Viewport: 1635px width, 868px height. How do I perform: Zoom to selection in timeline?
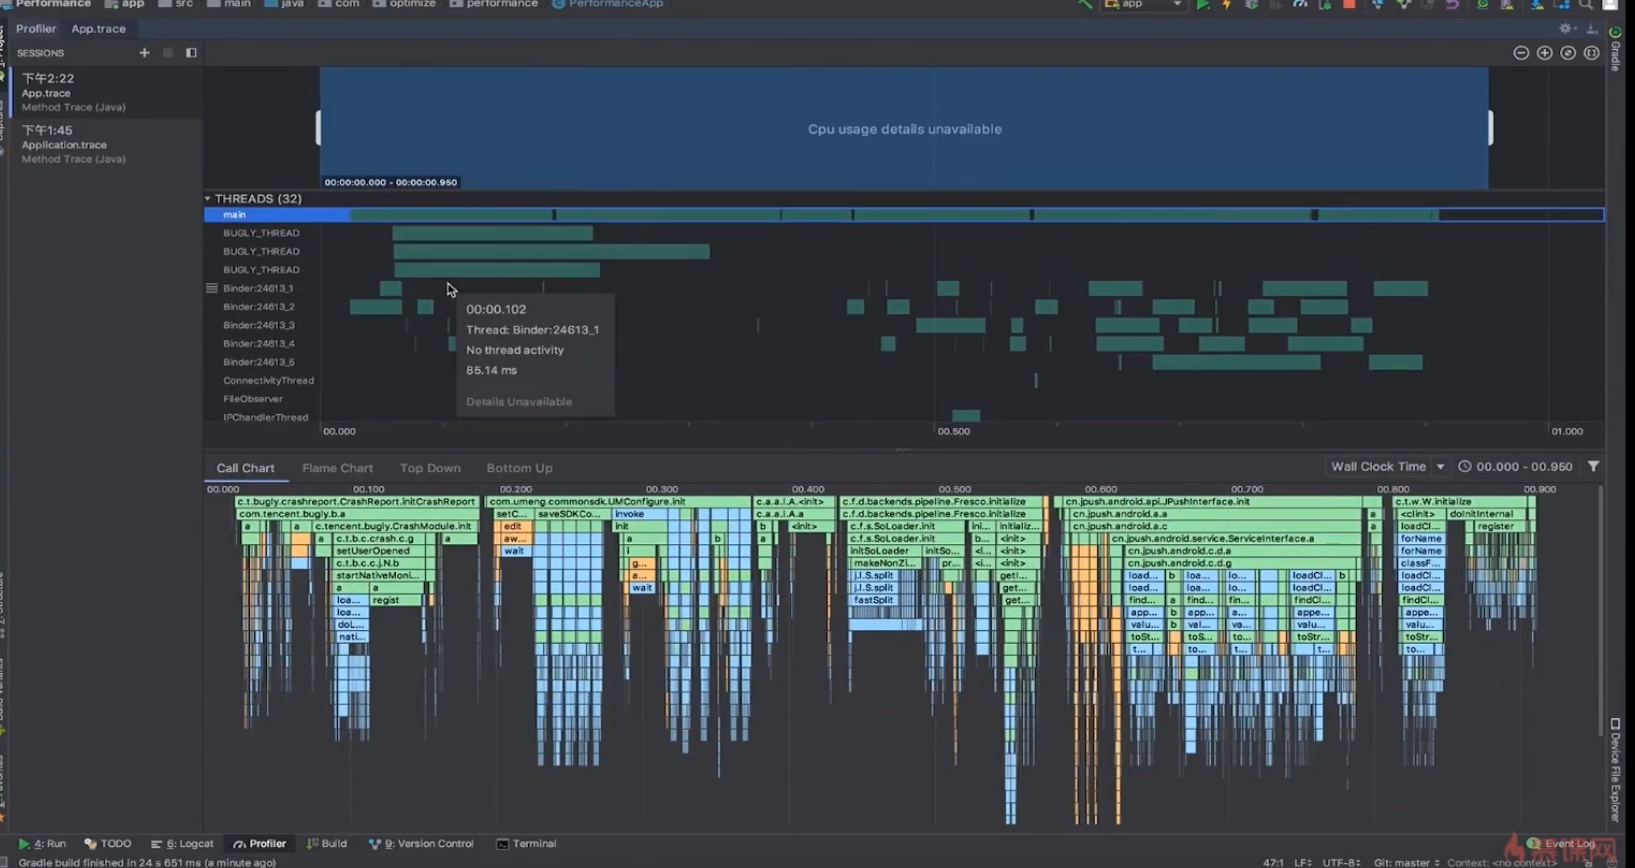[1592, 53]
